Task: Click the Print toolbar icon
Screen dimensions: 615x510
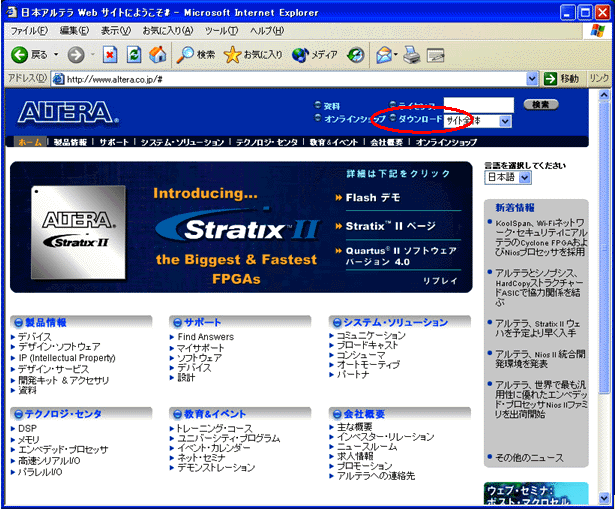Action: [x=411, y=54]
